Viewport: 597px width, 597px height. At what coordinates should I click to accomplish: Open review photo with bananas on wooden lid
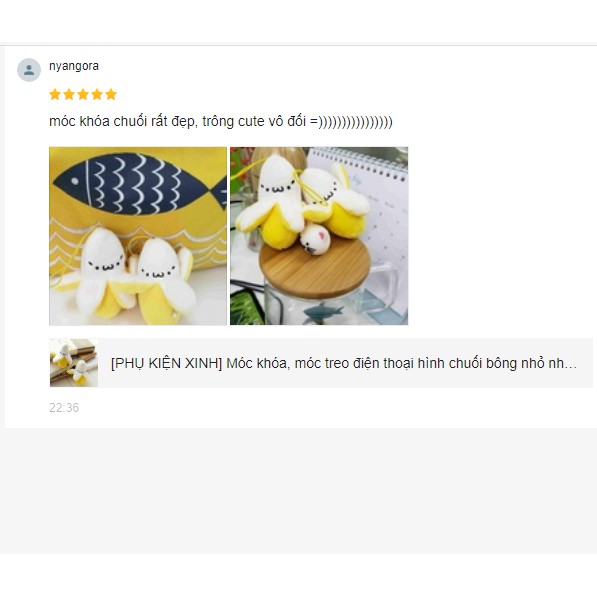[319, 236]
